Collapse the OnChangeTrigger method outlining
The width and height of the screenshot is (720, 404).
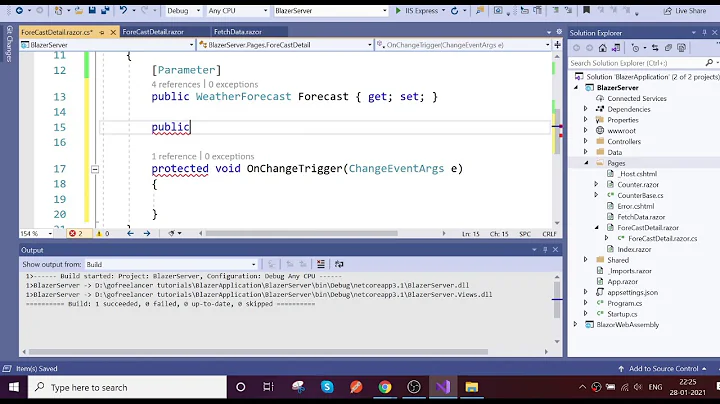click(x=95, y=169)
